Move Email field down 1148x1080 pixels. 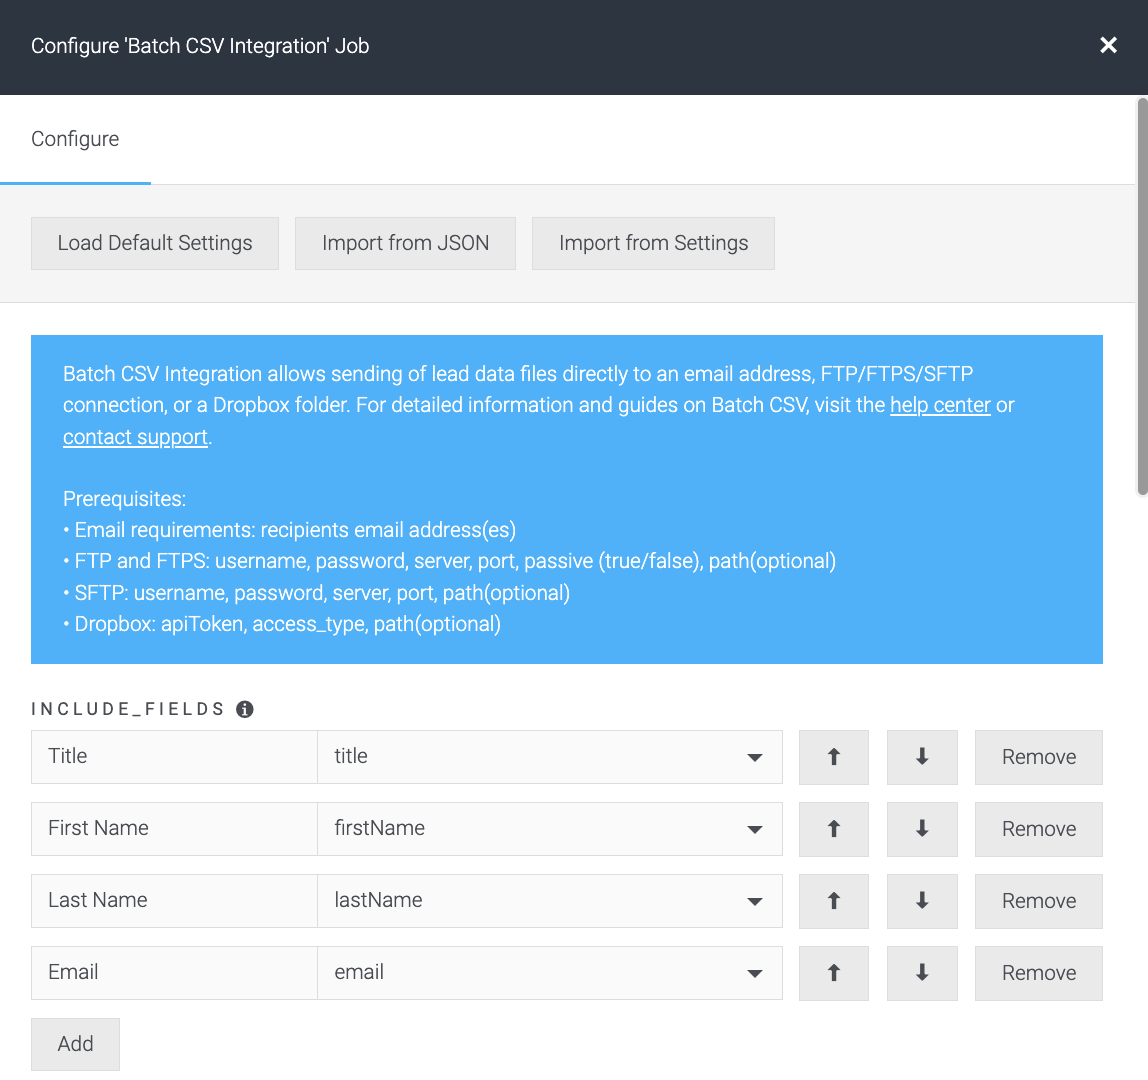[x=922, y=973]
